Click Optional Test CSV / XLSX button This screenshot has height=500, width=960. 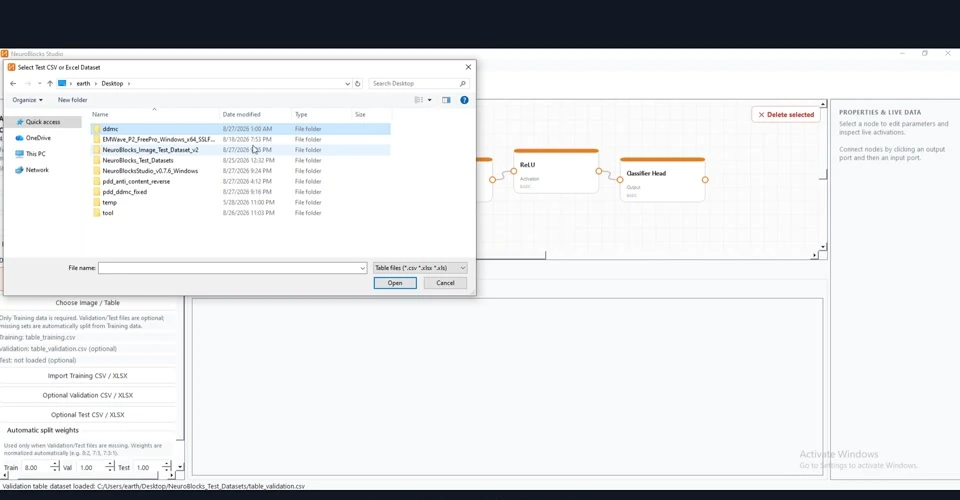[88, 414]
